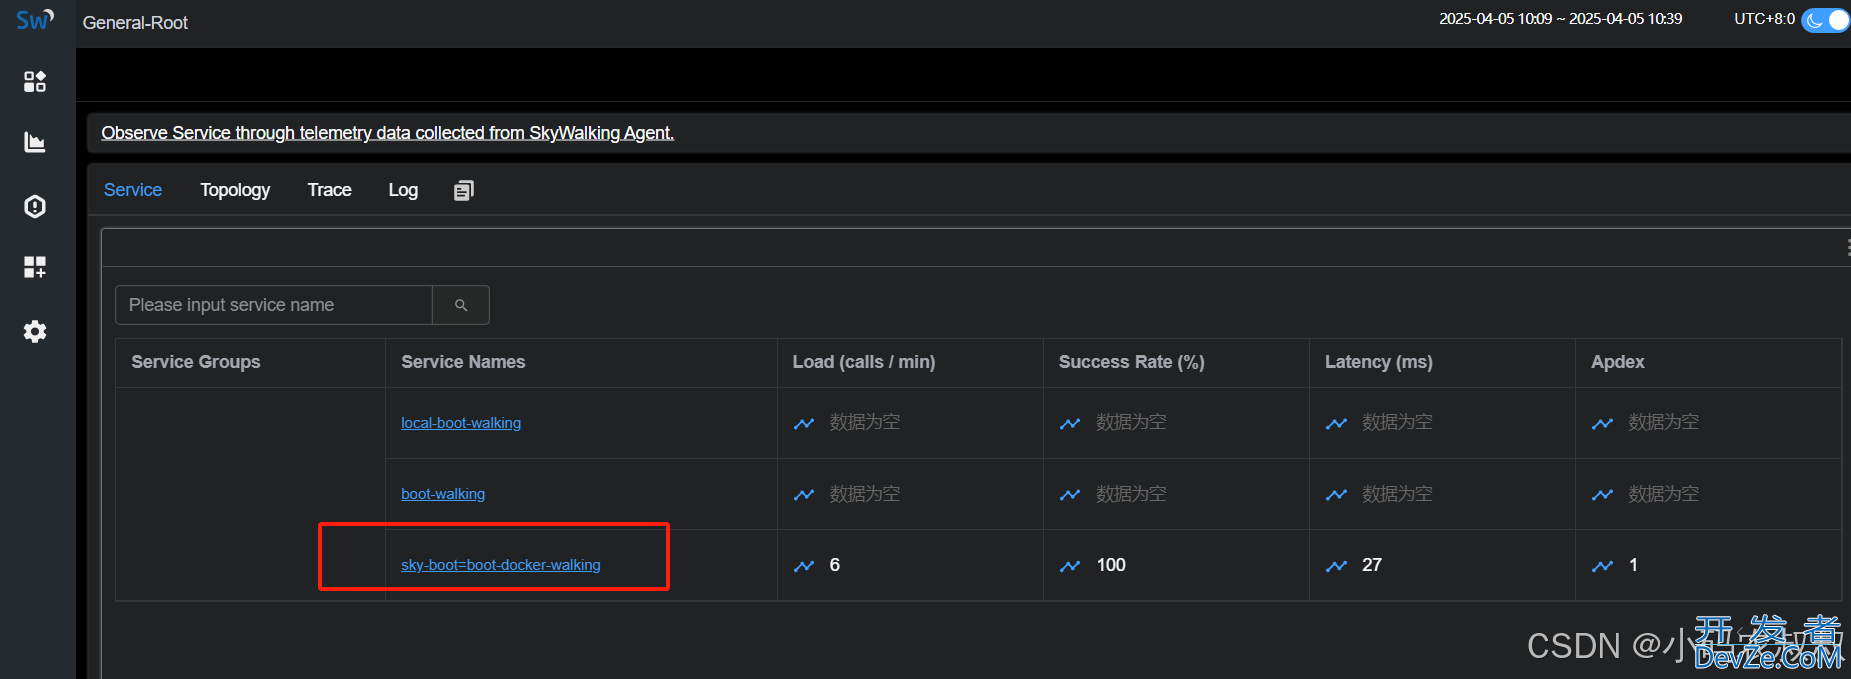This screenshot has height=679, width=1851.
Task: Click the Latency value 27
Action: coord(1372,565)
